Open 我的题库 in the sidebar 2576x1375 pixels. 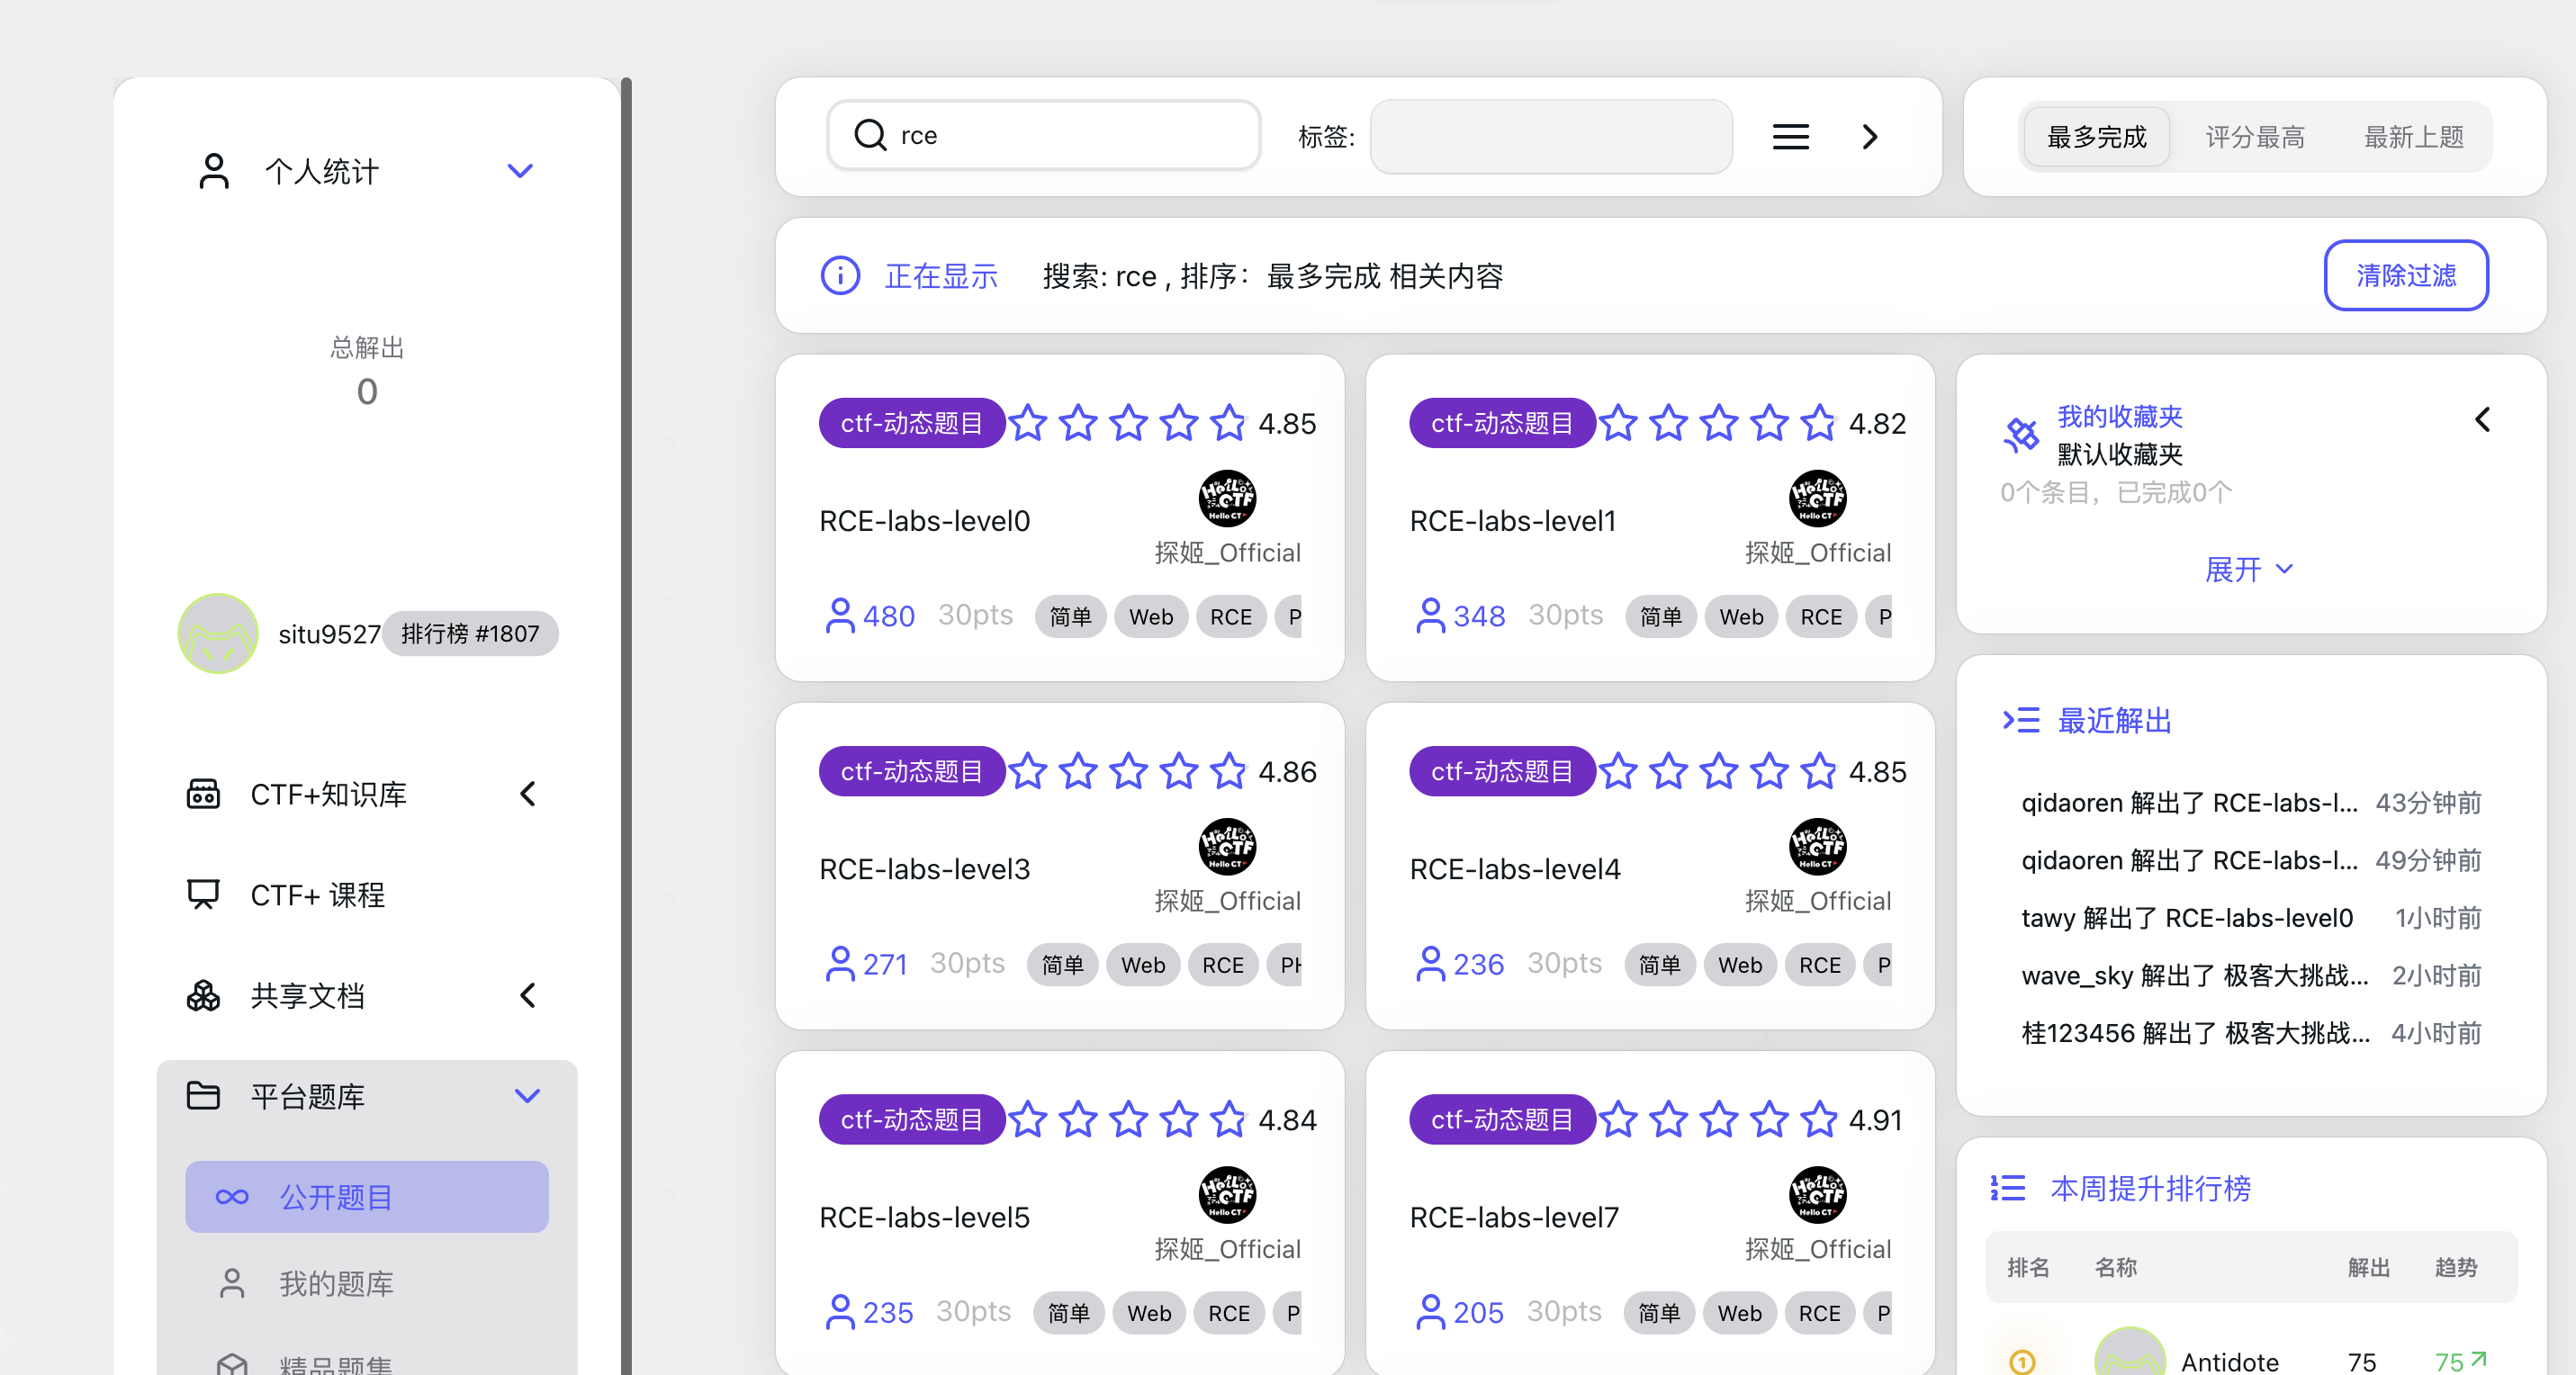point(336,1283)
